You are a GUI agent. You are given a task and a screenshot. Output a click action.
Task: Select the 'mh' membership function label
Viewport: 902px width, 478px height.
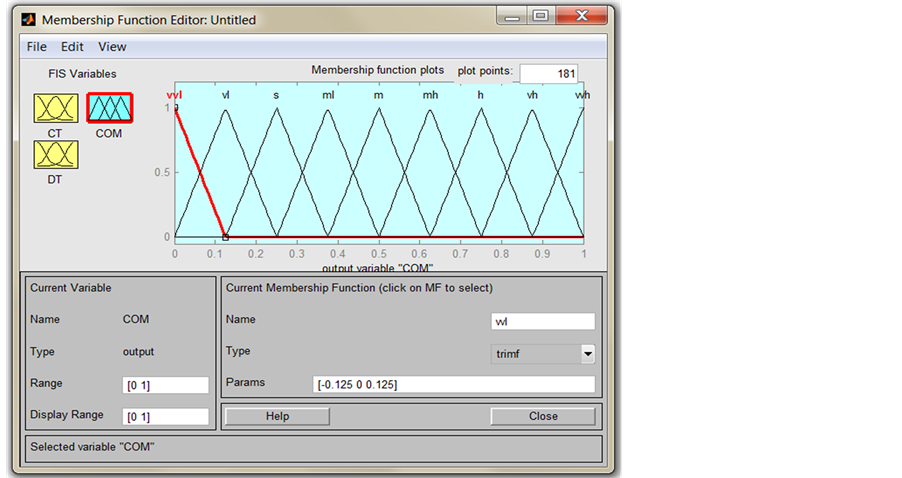[x=431, y=95]
